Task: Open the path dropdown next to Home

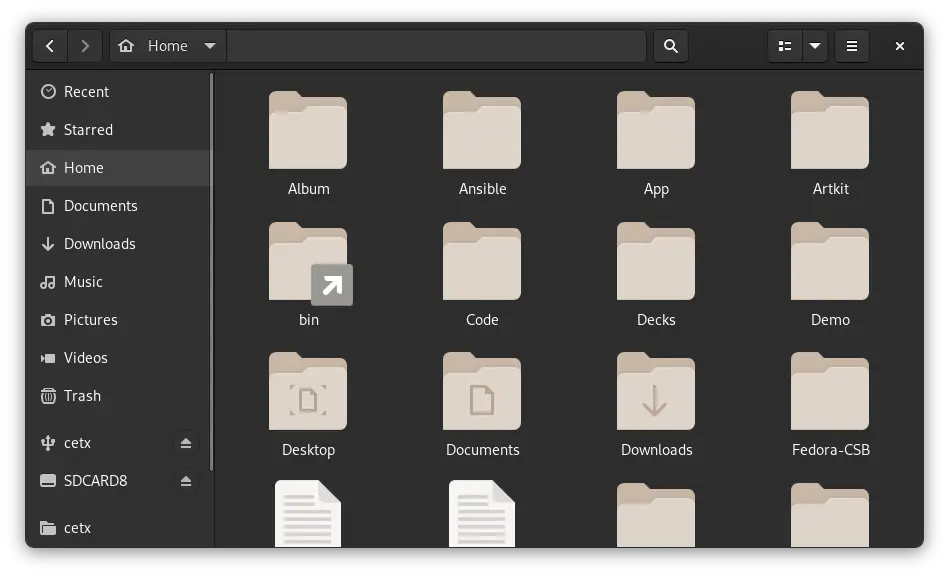Action: click(210, 45)
